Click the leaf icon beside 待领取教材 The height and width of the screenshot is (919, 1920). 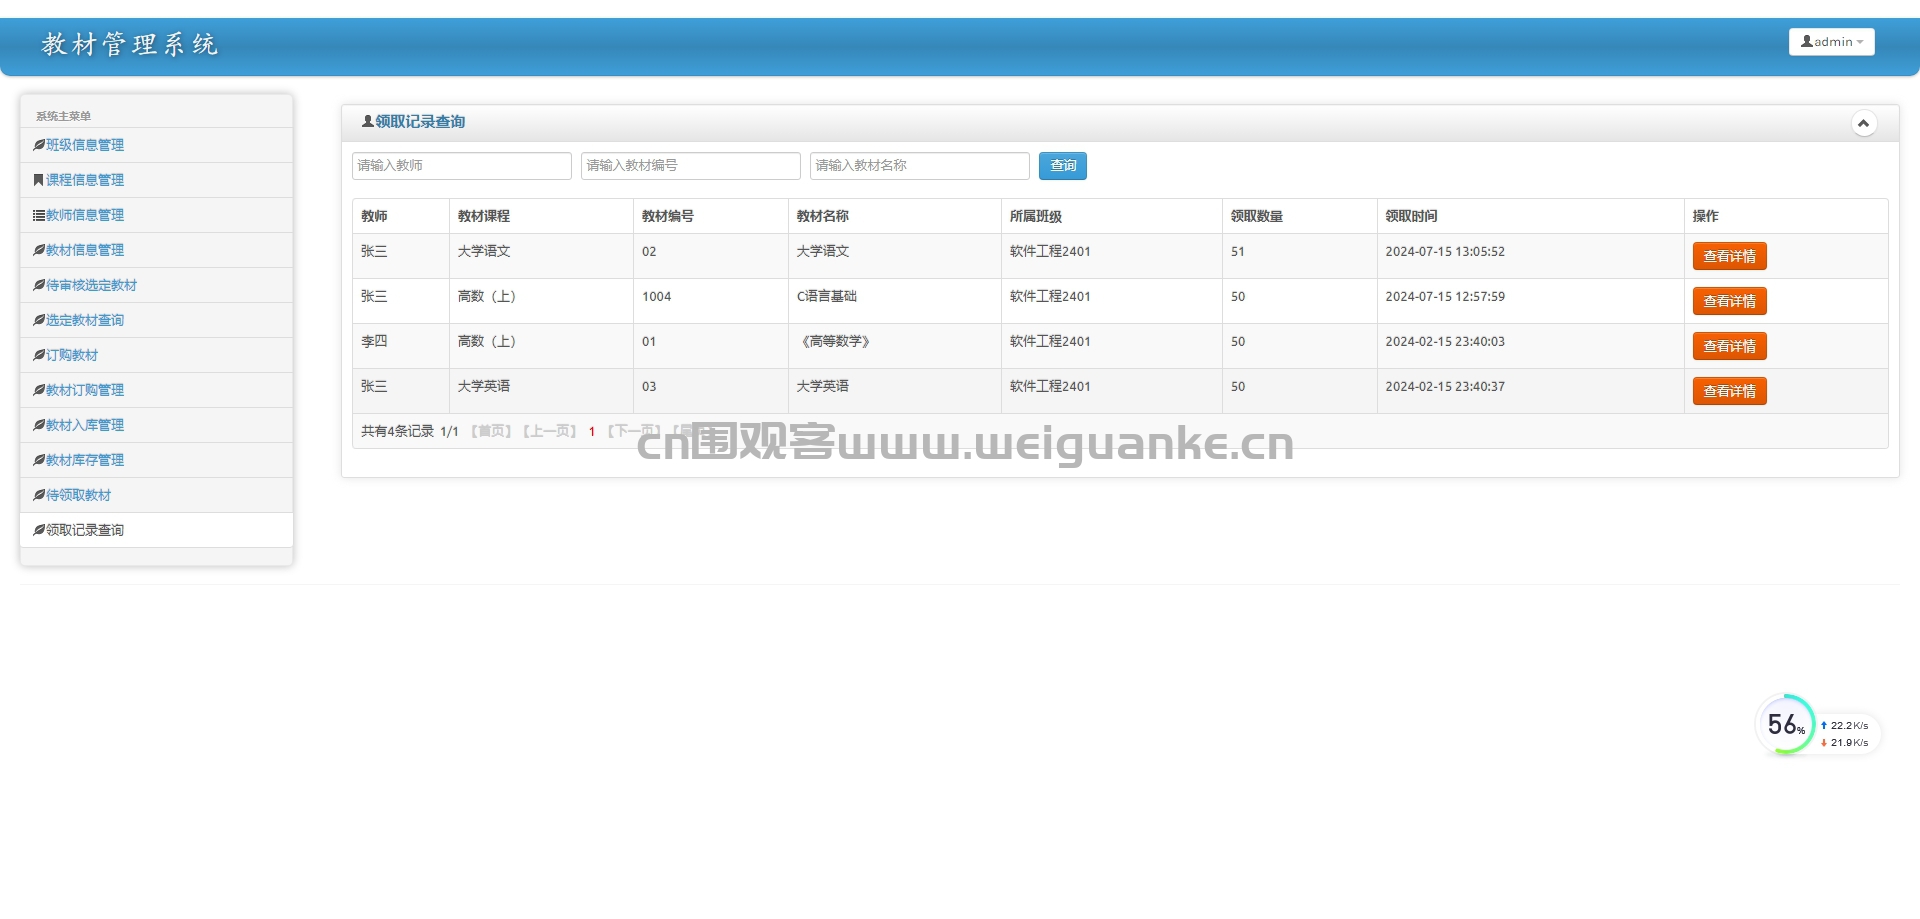click(x=39, y=495)
